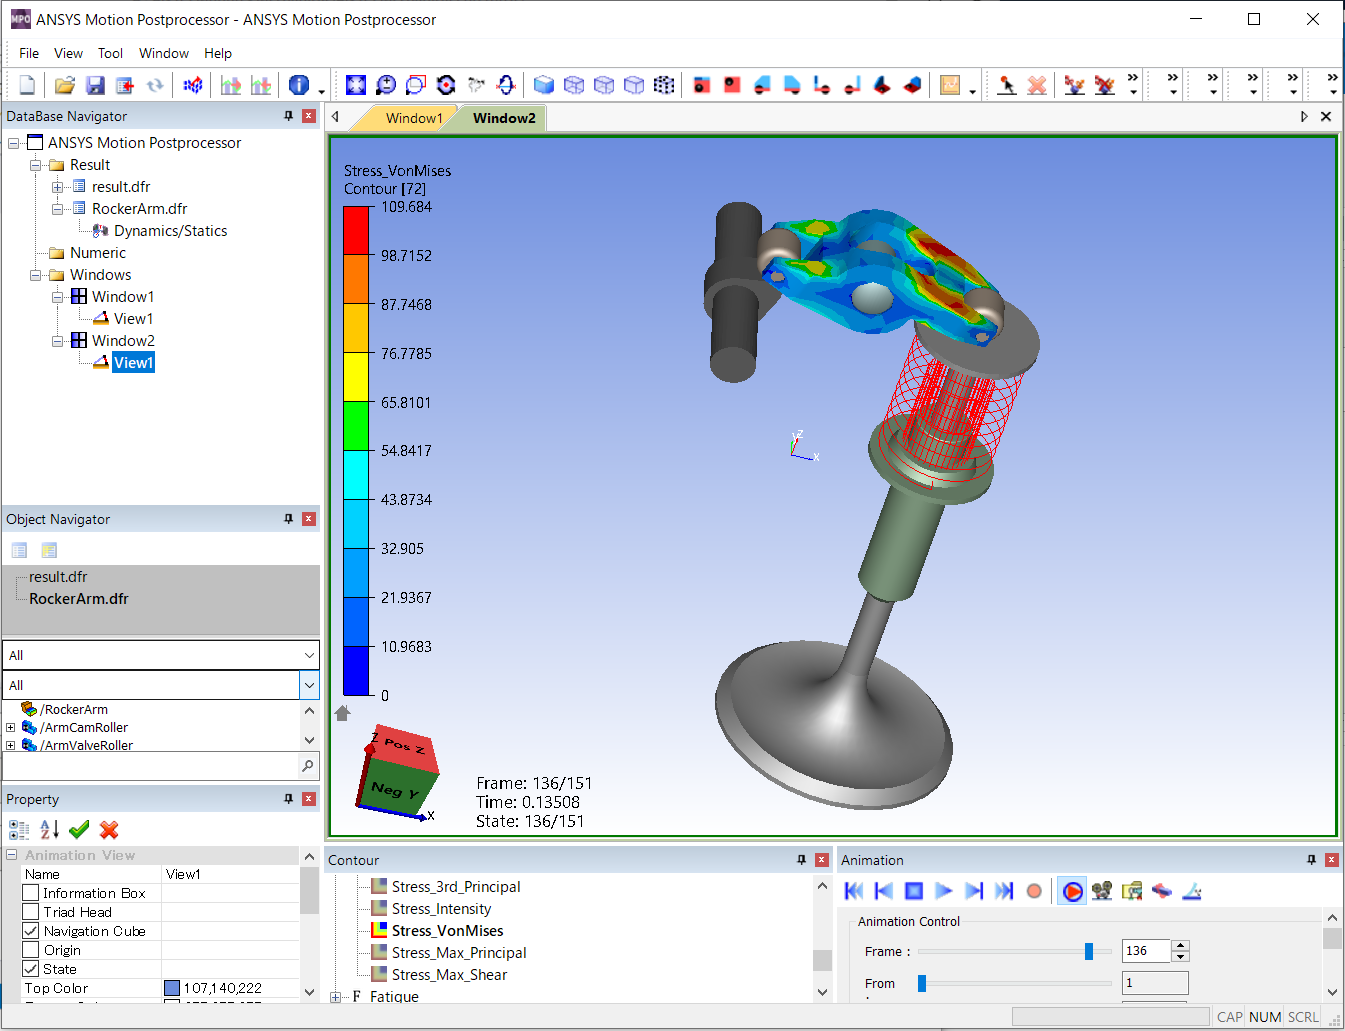This screenshot has height=1031, width=1345.
Task: Click the tan chart plot icon
Action: pos(950,85)
